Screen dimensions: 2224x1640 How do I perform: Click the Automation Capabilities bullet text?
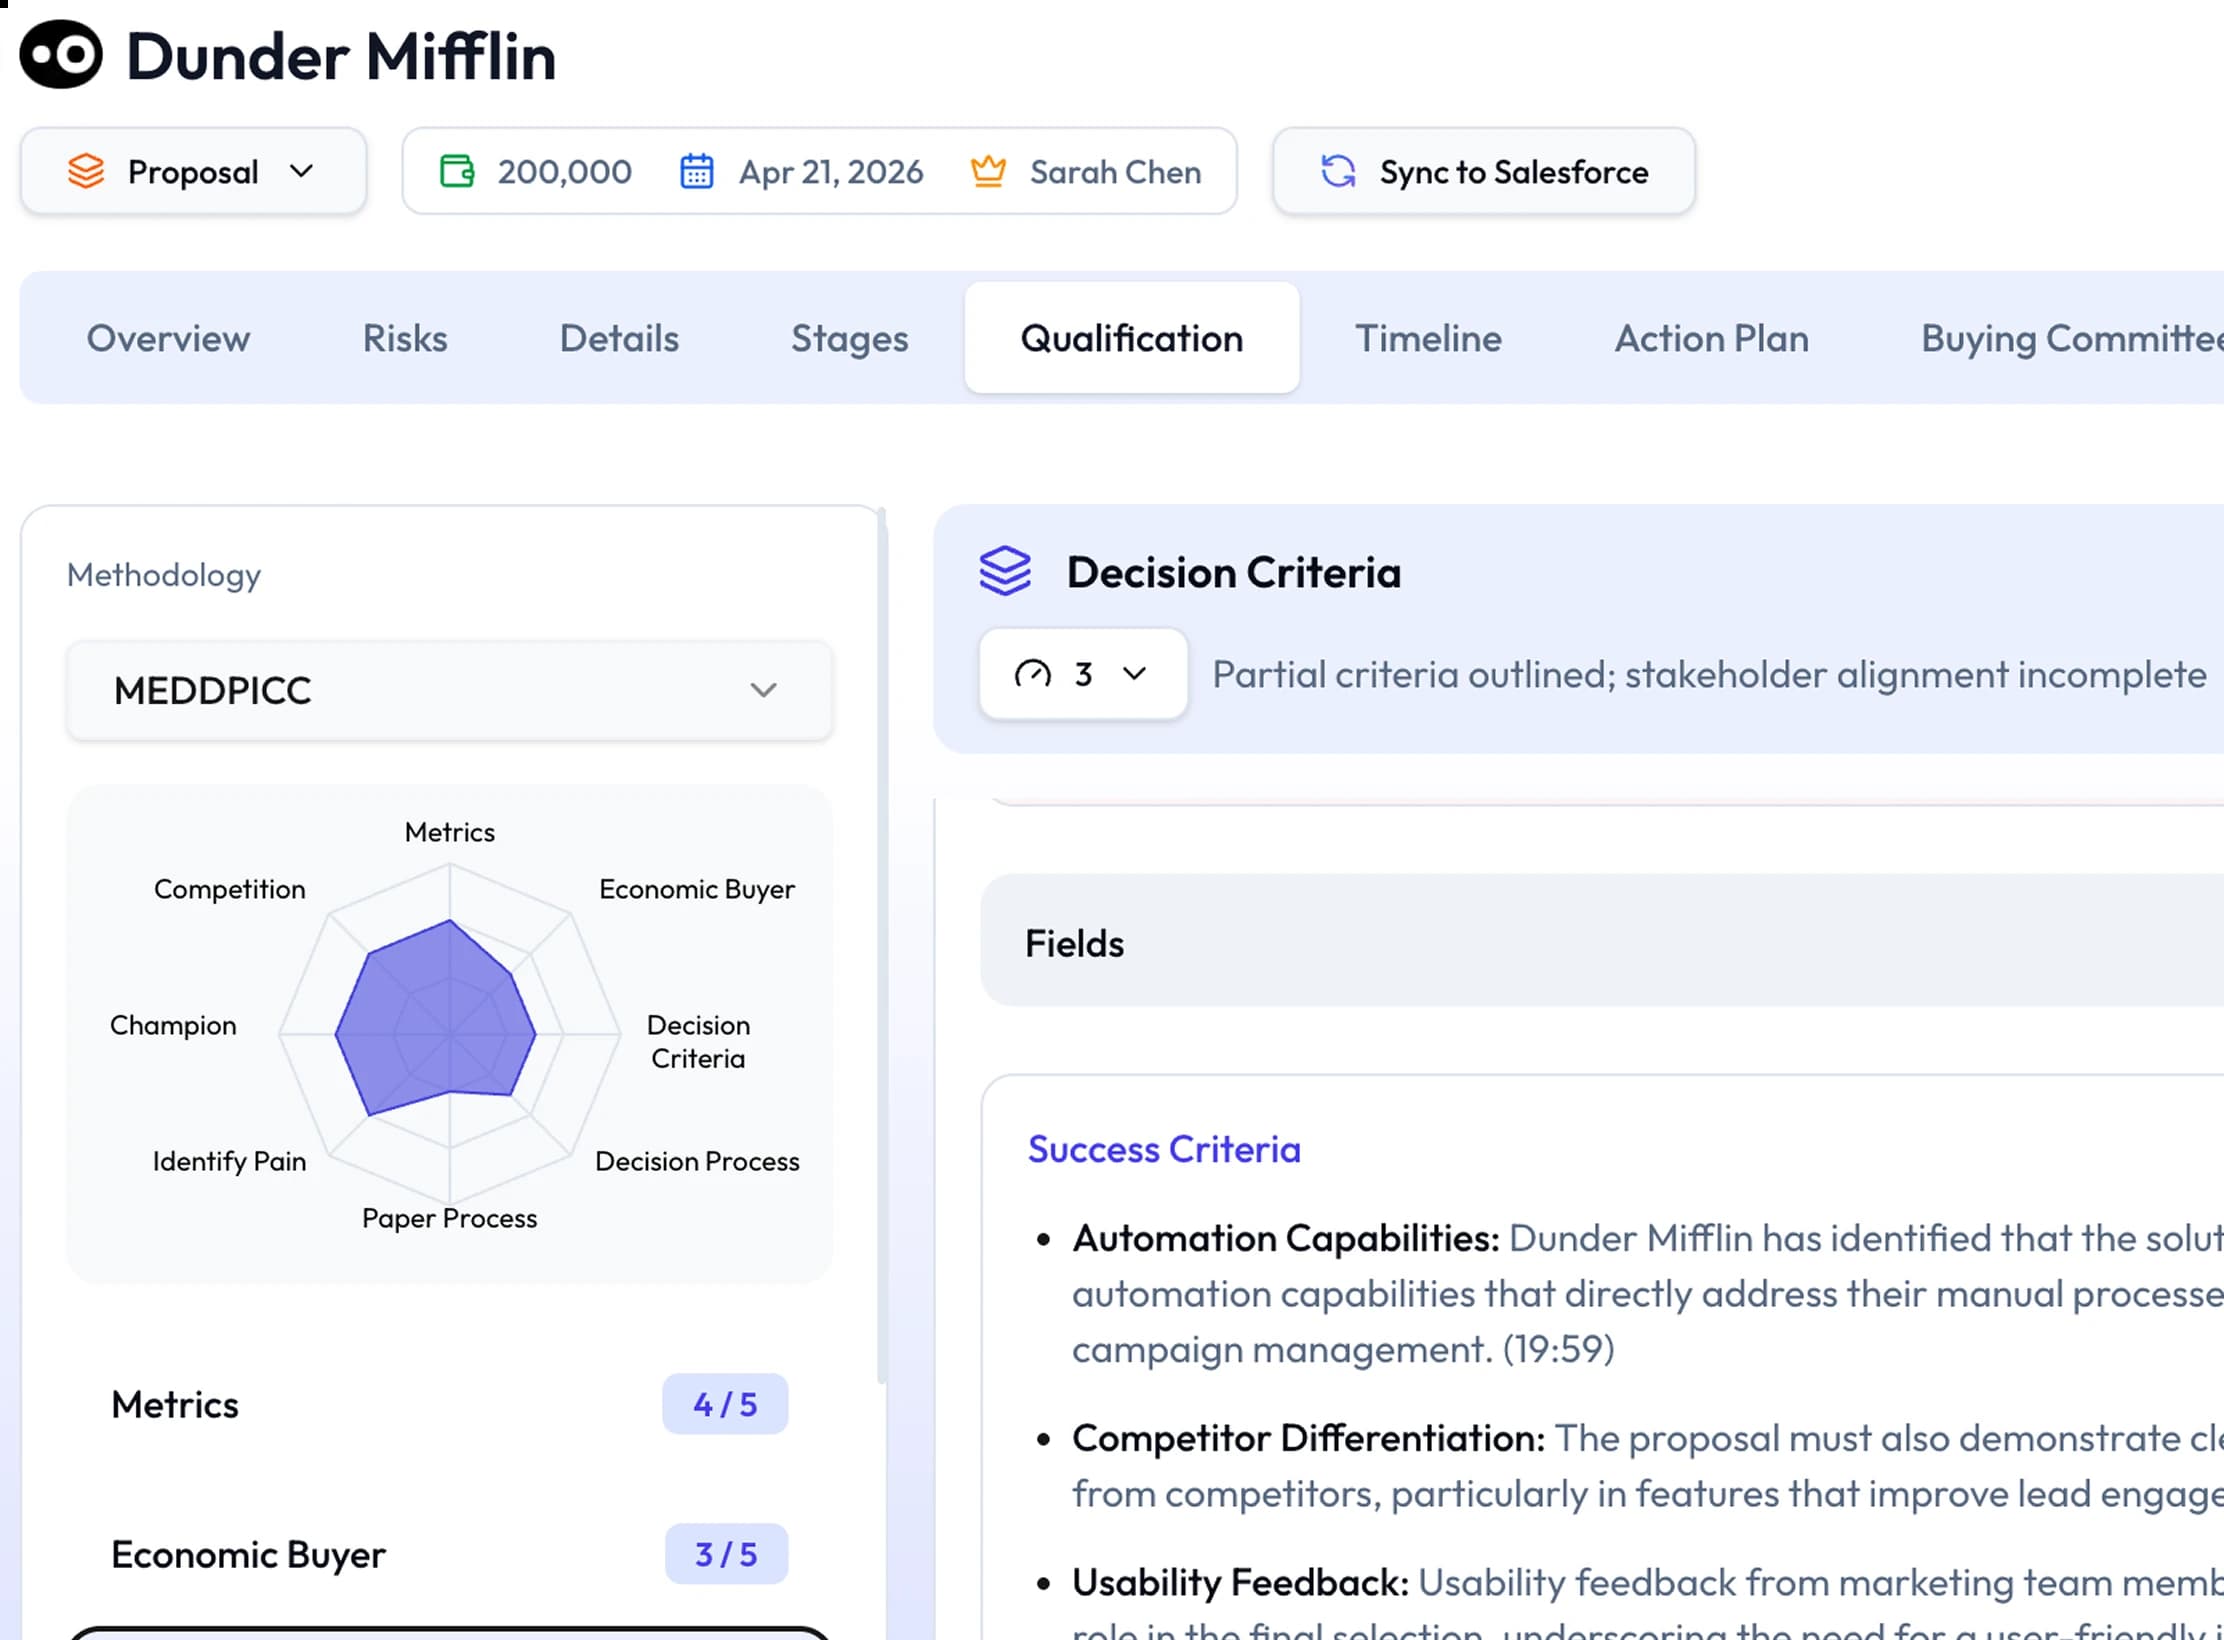coord(1648,1293)
